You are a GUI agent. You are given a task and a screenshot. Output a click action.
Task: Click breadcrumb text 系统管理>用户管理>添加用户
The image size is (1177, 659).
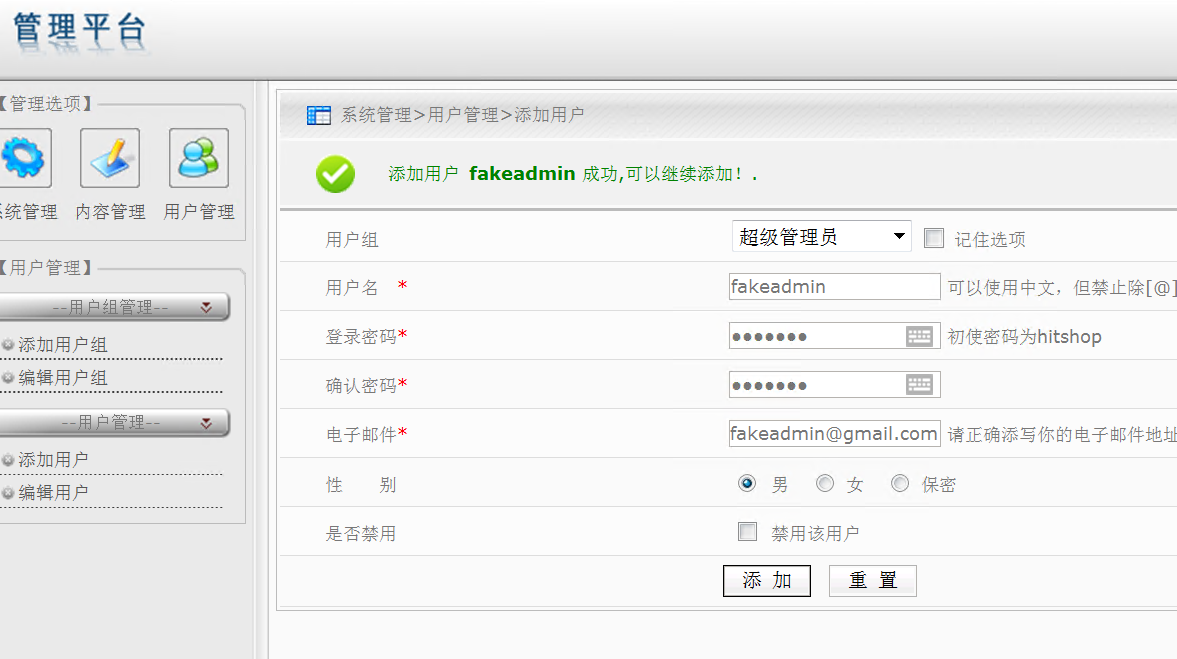[462, 115]
